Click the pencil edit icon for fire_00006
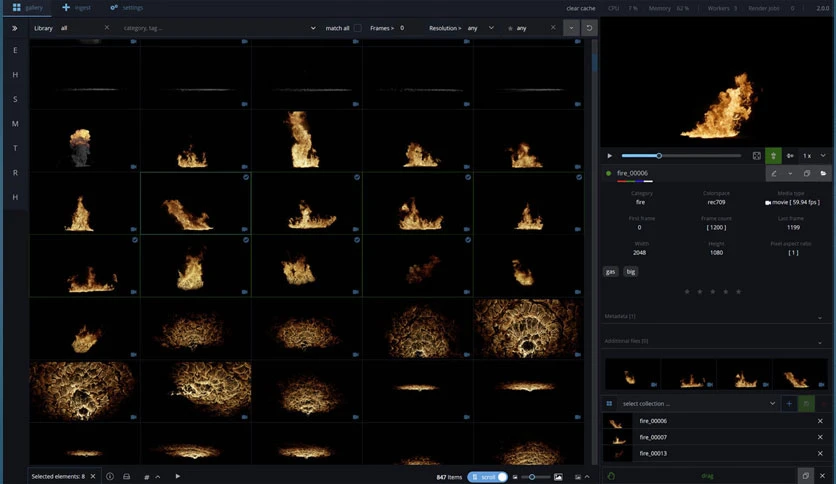The width and height of the screenshot is (836, 484). tap(774, 173)
